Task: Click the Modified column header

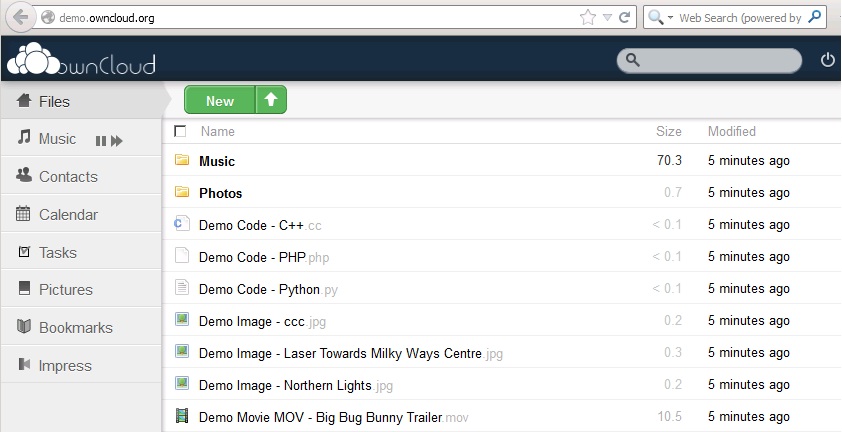Action: pyautogui.click(x=731, y=132)
